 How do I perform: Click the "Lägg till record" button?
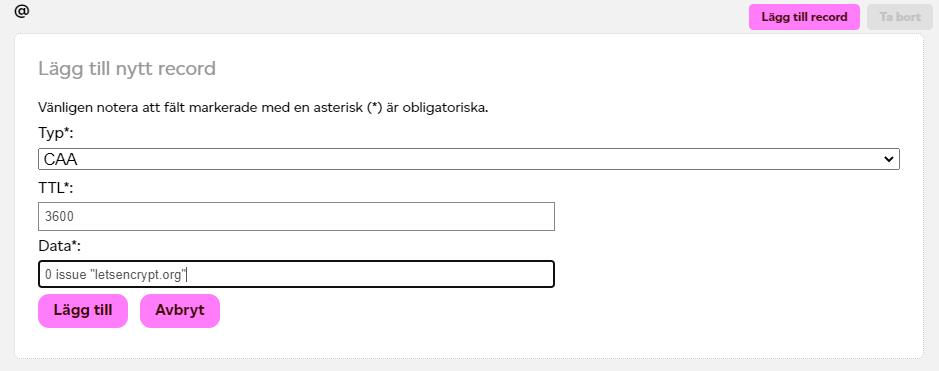click(804, 17)
